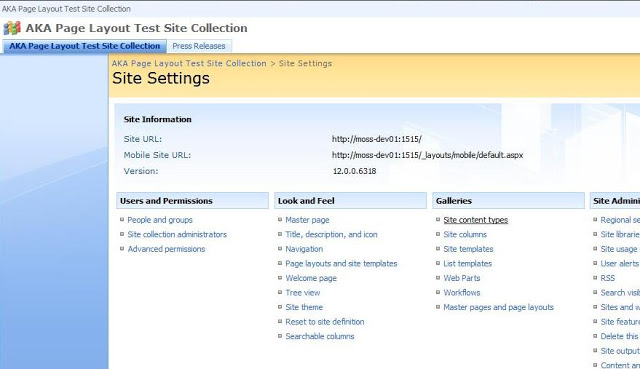This screenshot has width=640, height=369.
Task: Open the RSS settings link
Action: coord(608,278)
